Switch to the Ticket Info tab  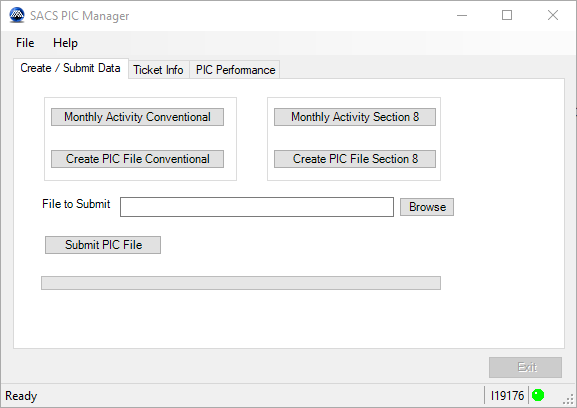pyautogui.click(x=159, y=70)
